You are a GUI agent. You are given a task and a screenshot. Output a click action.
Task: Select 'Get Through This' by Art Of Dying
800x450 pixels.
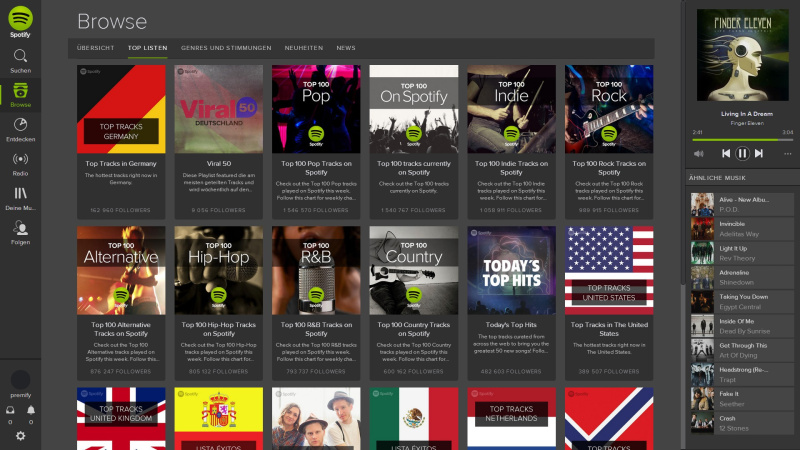pyautogui.click(x=742, y=350)
